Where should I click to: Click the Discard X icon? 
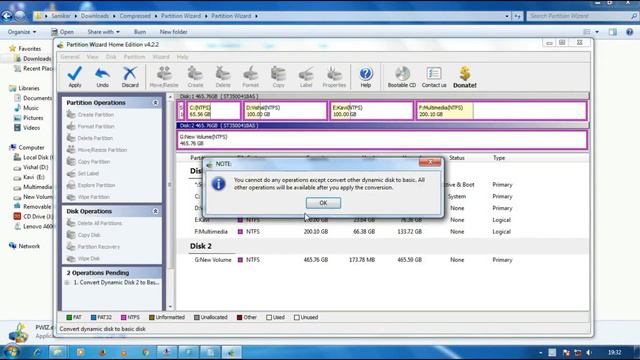click(x=130, y=74)
